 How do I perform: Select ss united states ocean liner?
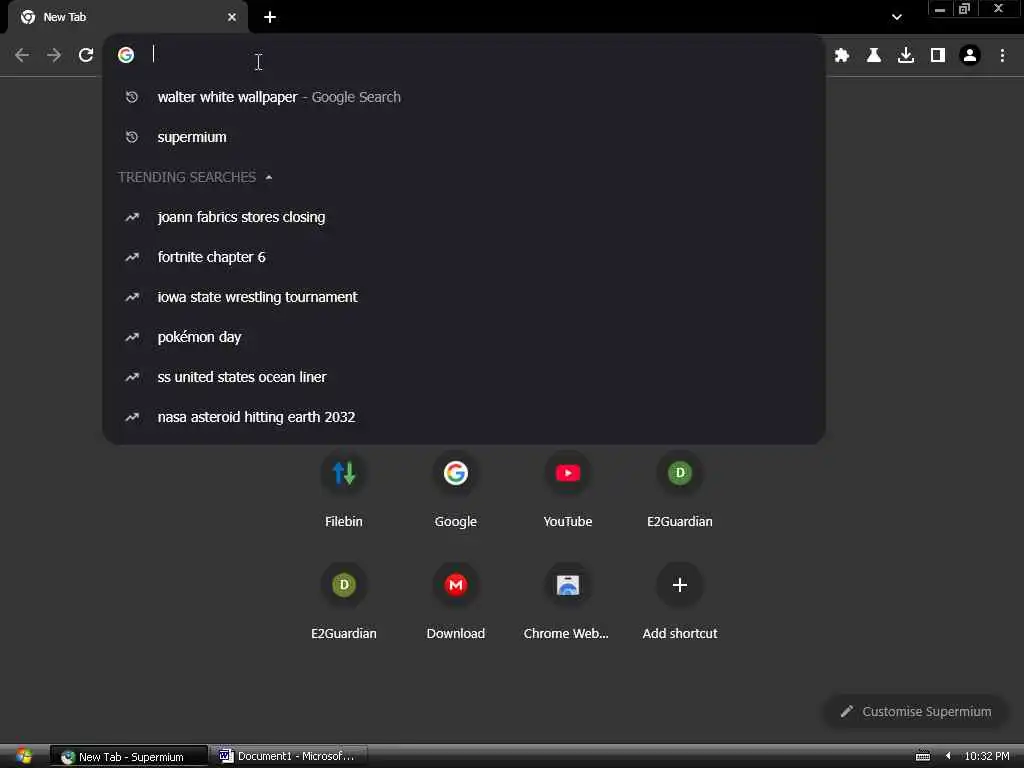click(x=464, y=377)
